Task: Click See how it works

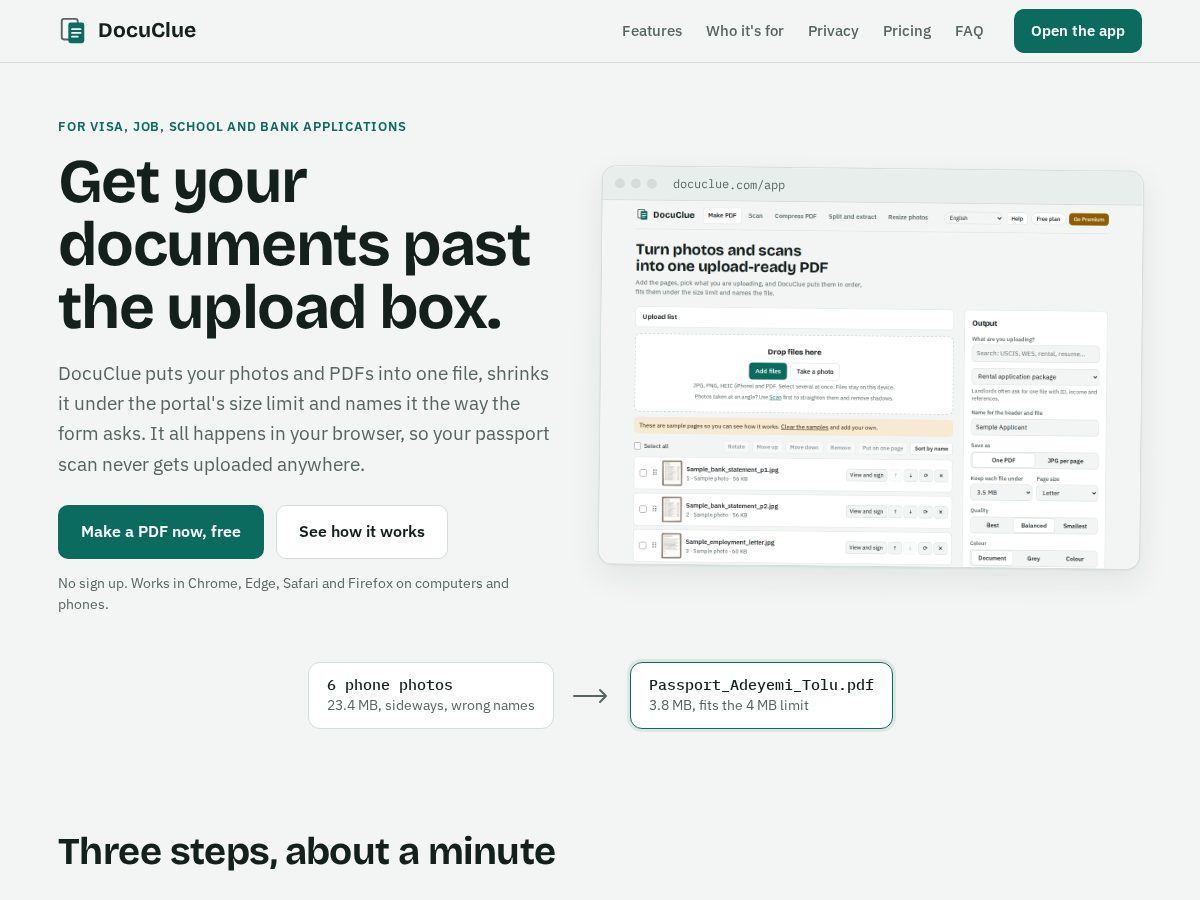Action: click(362, 532)
